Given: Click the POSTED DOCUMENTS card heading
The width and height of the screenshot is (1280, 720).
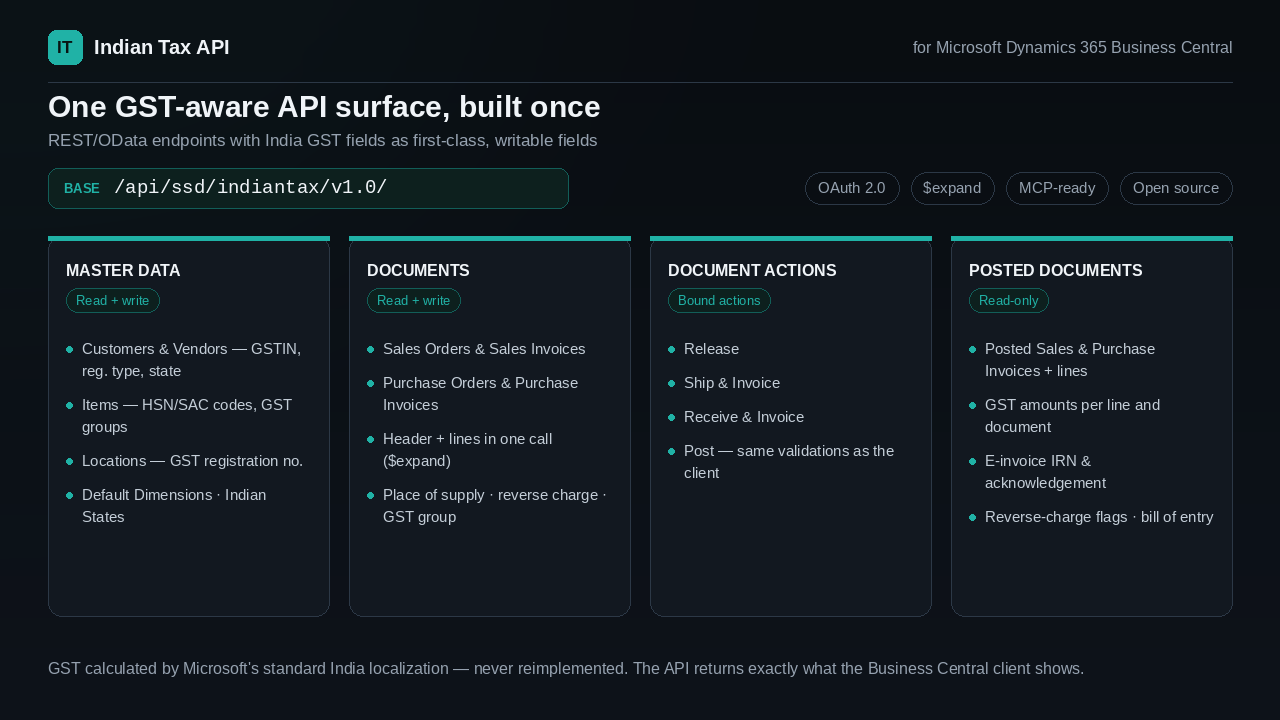Looking at the screenshot, I should click(1055, 270).
